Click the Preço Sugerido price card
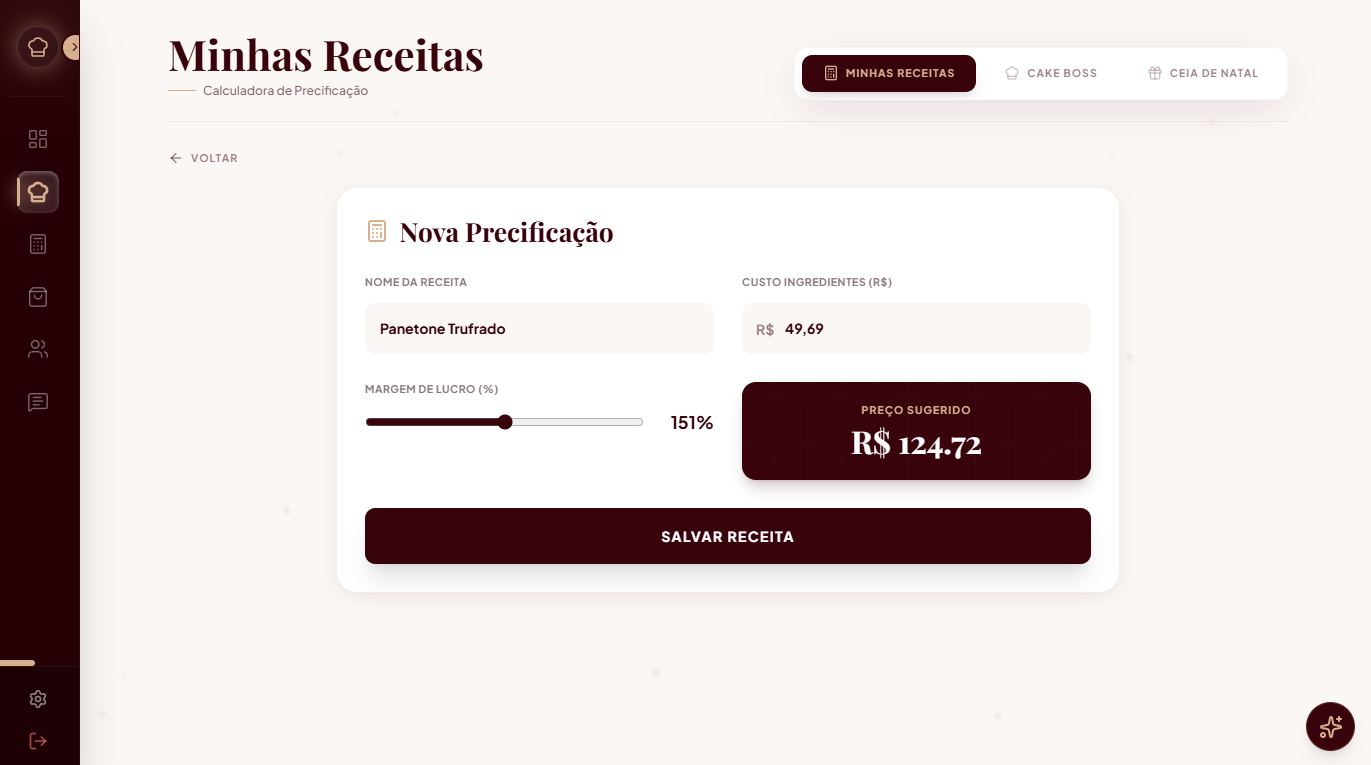Viewport: 1371px width, 765px height. coord(916,431)
